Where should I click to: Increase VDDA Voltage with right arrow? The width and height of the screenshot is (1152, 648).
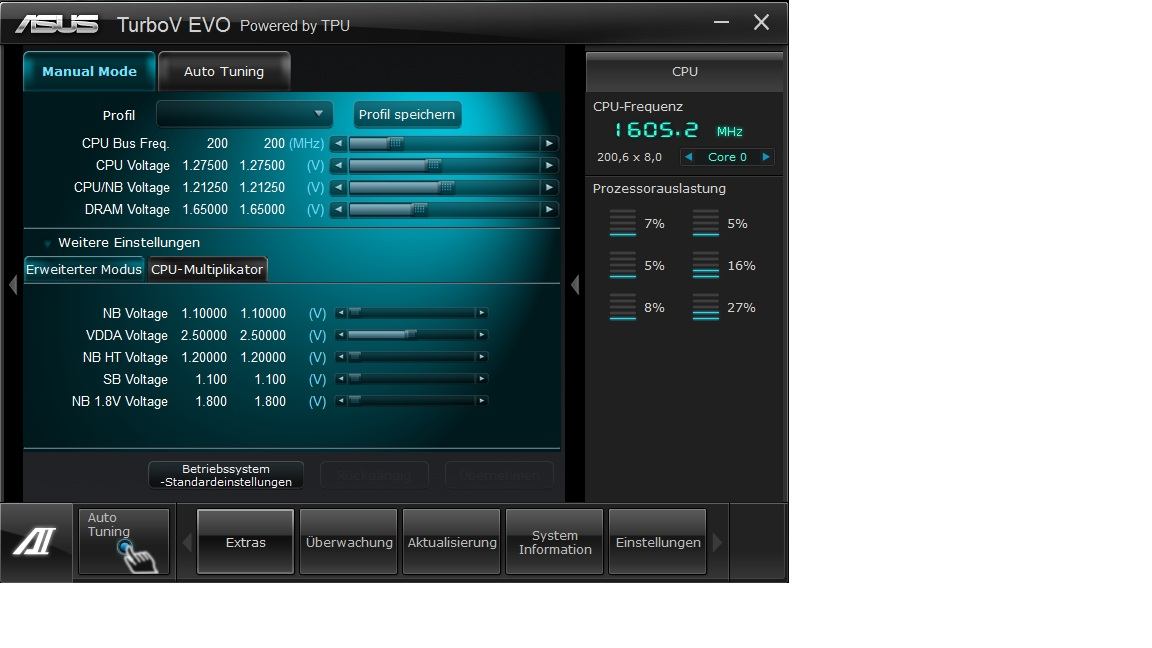(481, 335)
